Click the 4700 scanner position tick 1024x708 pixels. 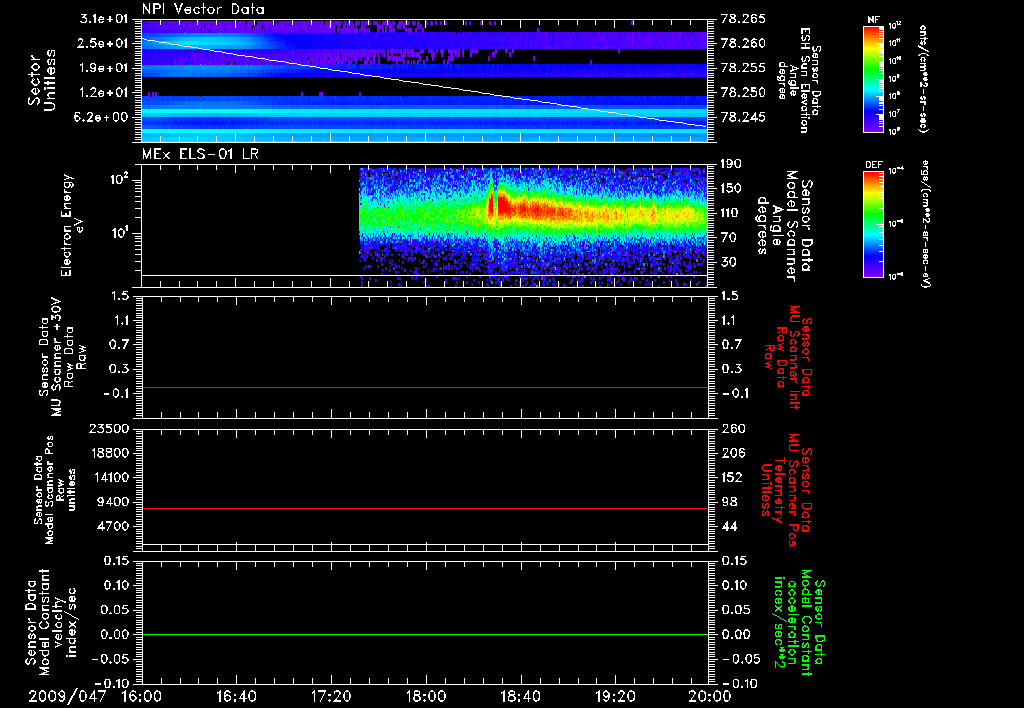coord(112,526)
